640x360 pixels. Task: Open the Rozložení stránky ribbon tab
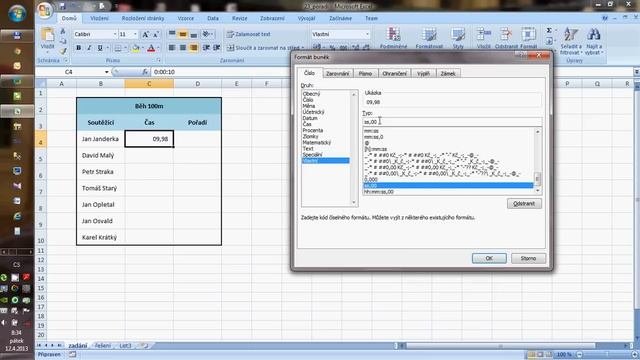click(x=143, y=18)
